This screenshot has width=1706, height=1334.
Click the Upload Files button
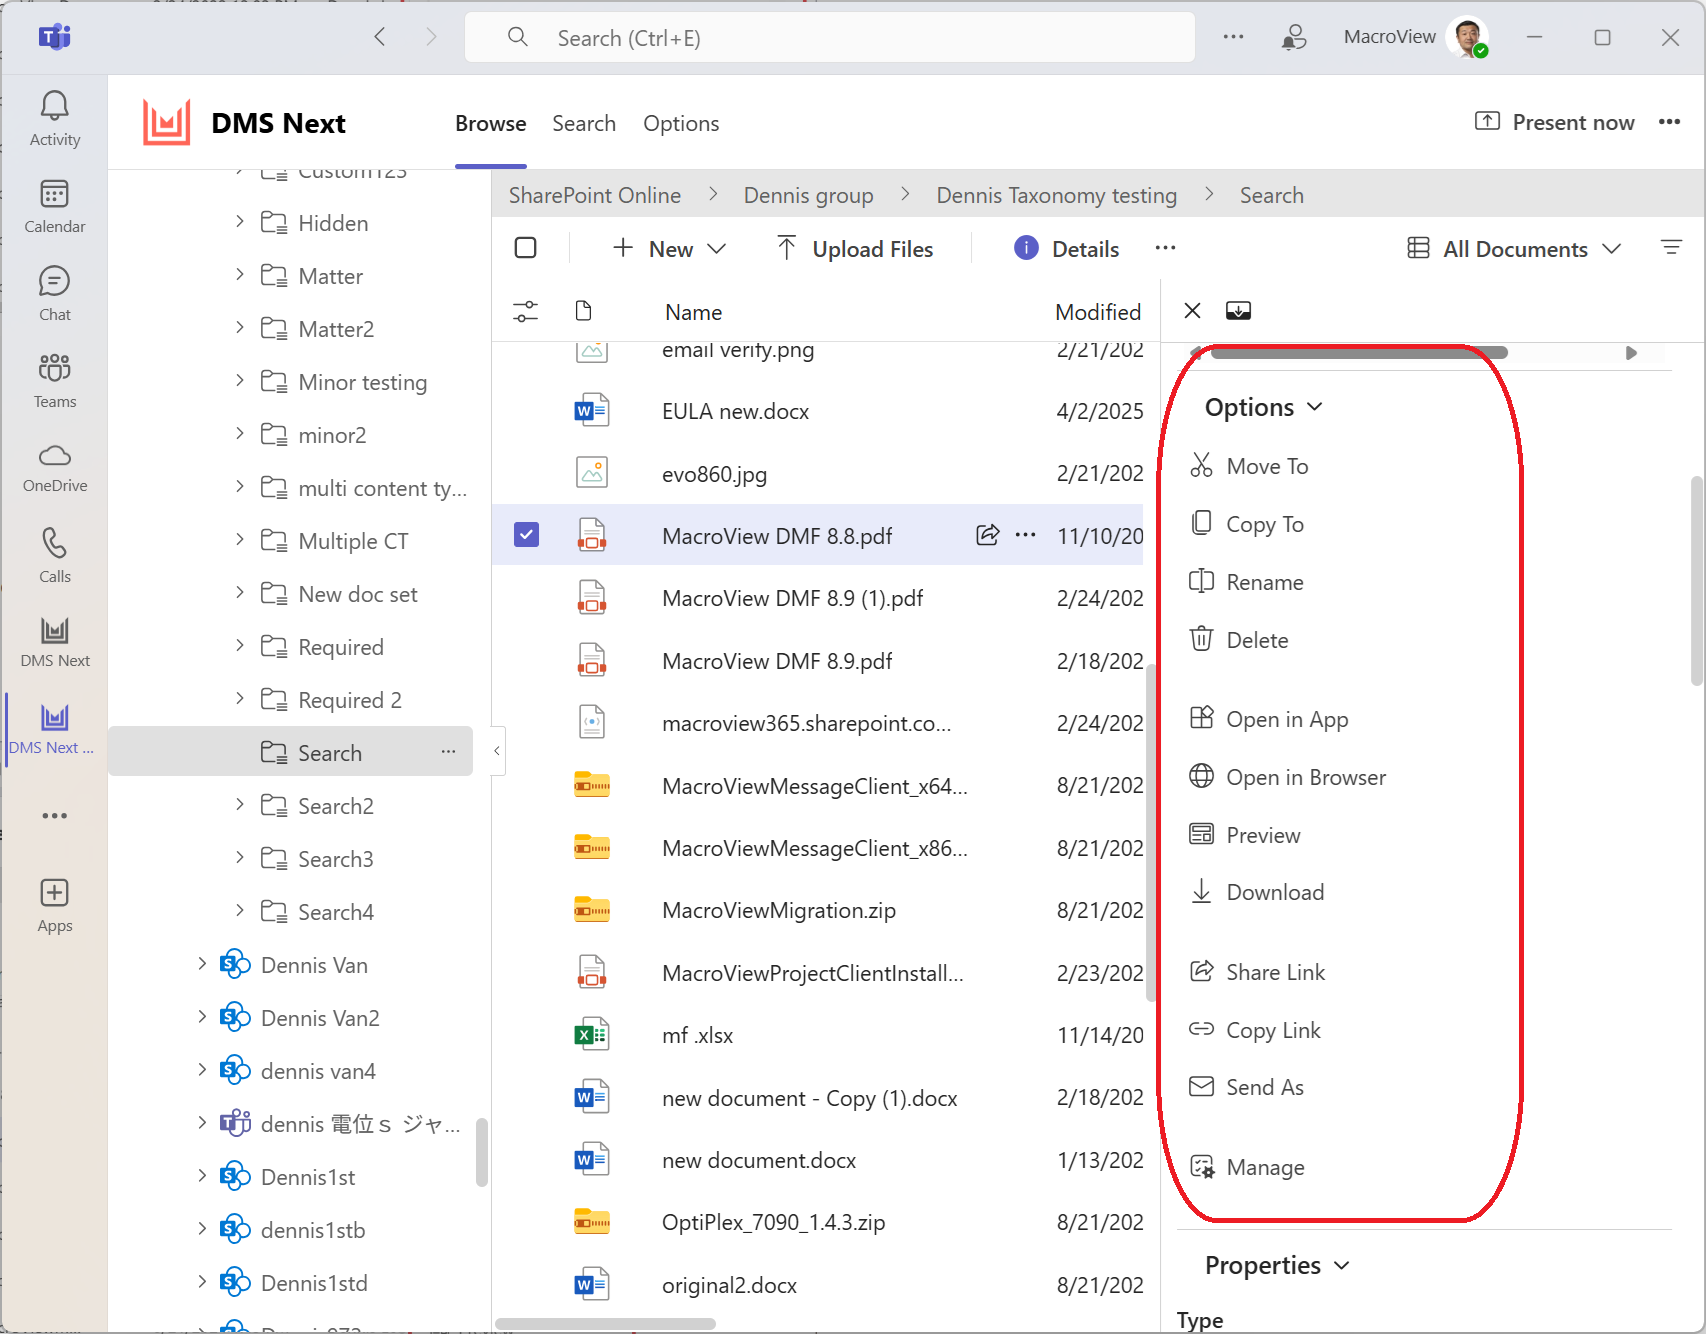[x=855, y=249]
